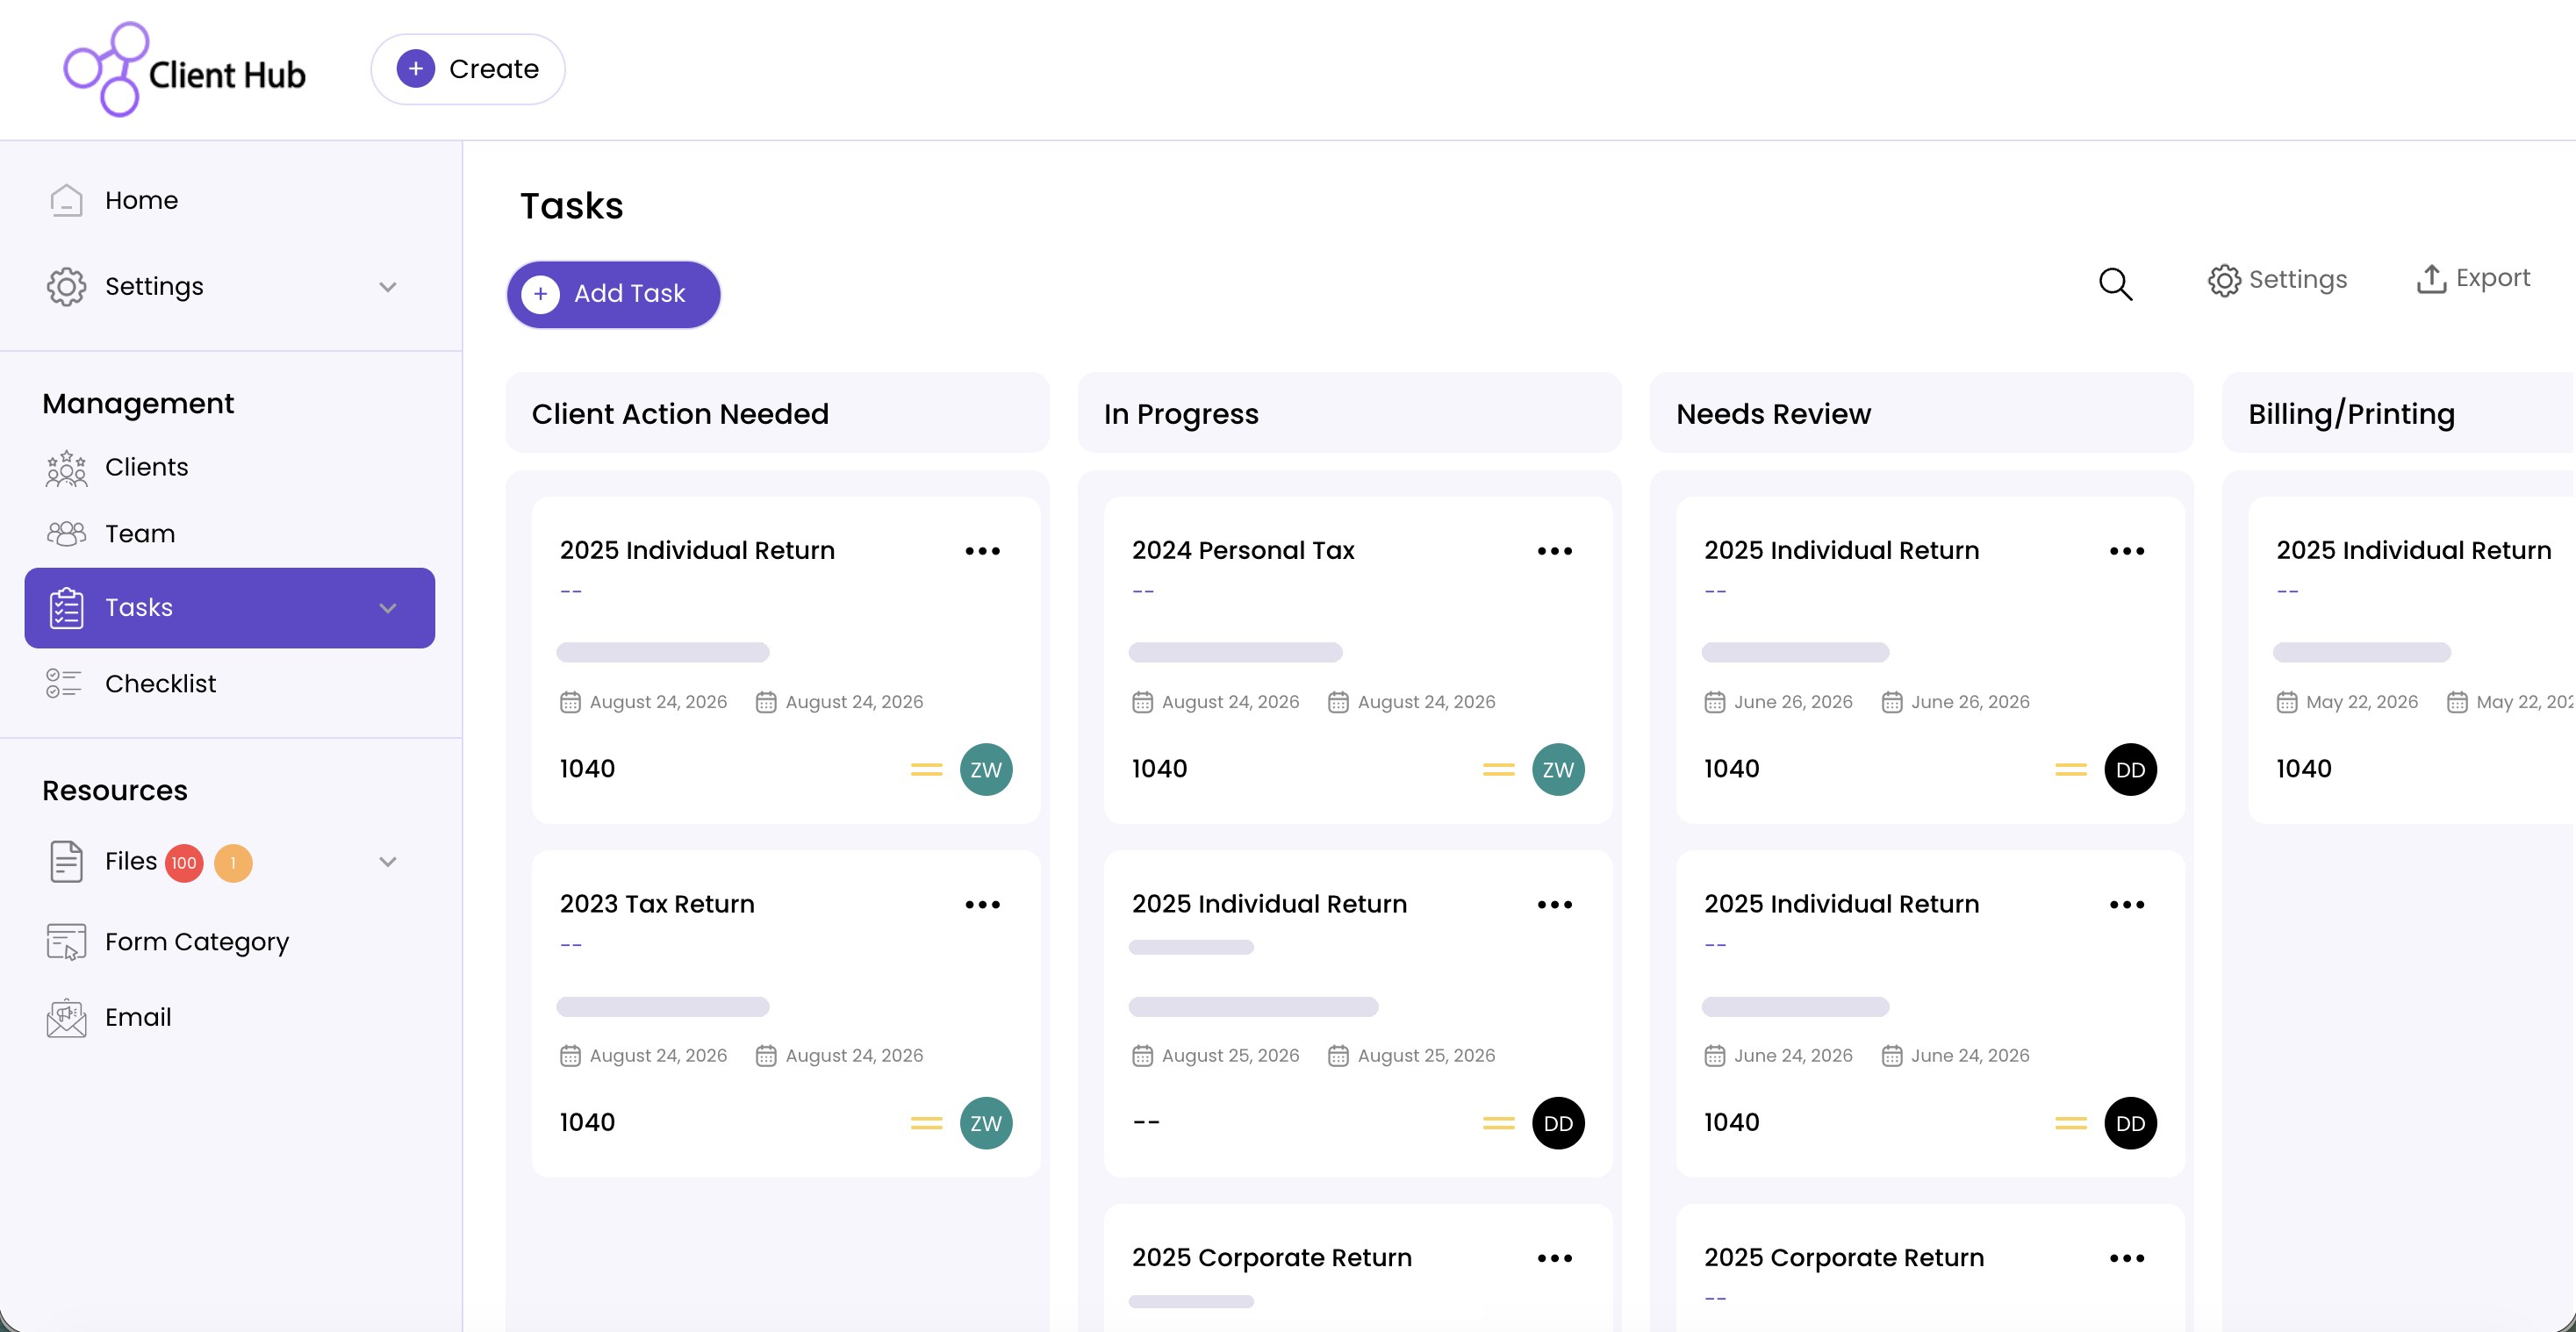Click priority icon on 2023 Tax Return card
The image size is (2576, 1332).
point(926,1123)
